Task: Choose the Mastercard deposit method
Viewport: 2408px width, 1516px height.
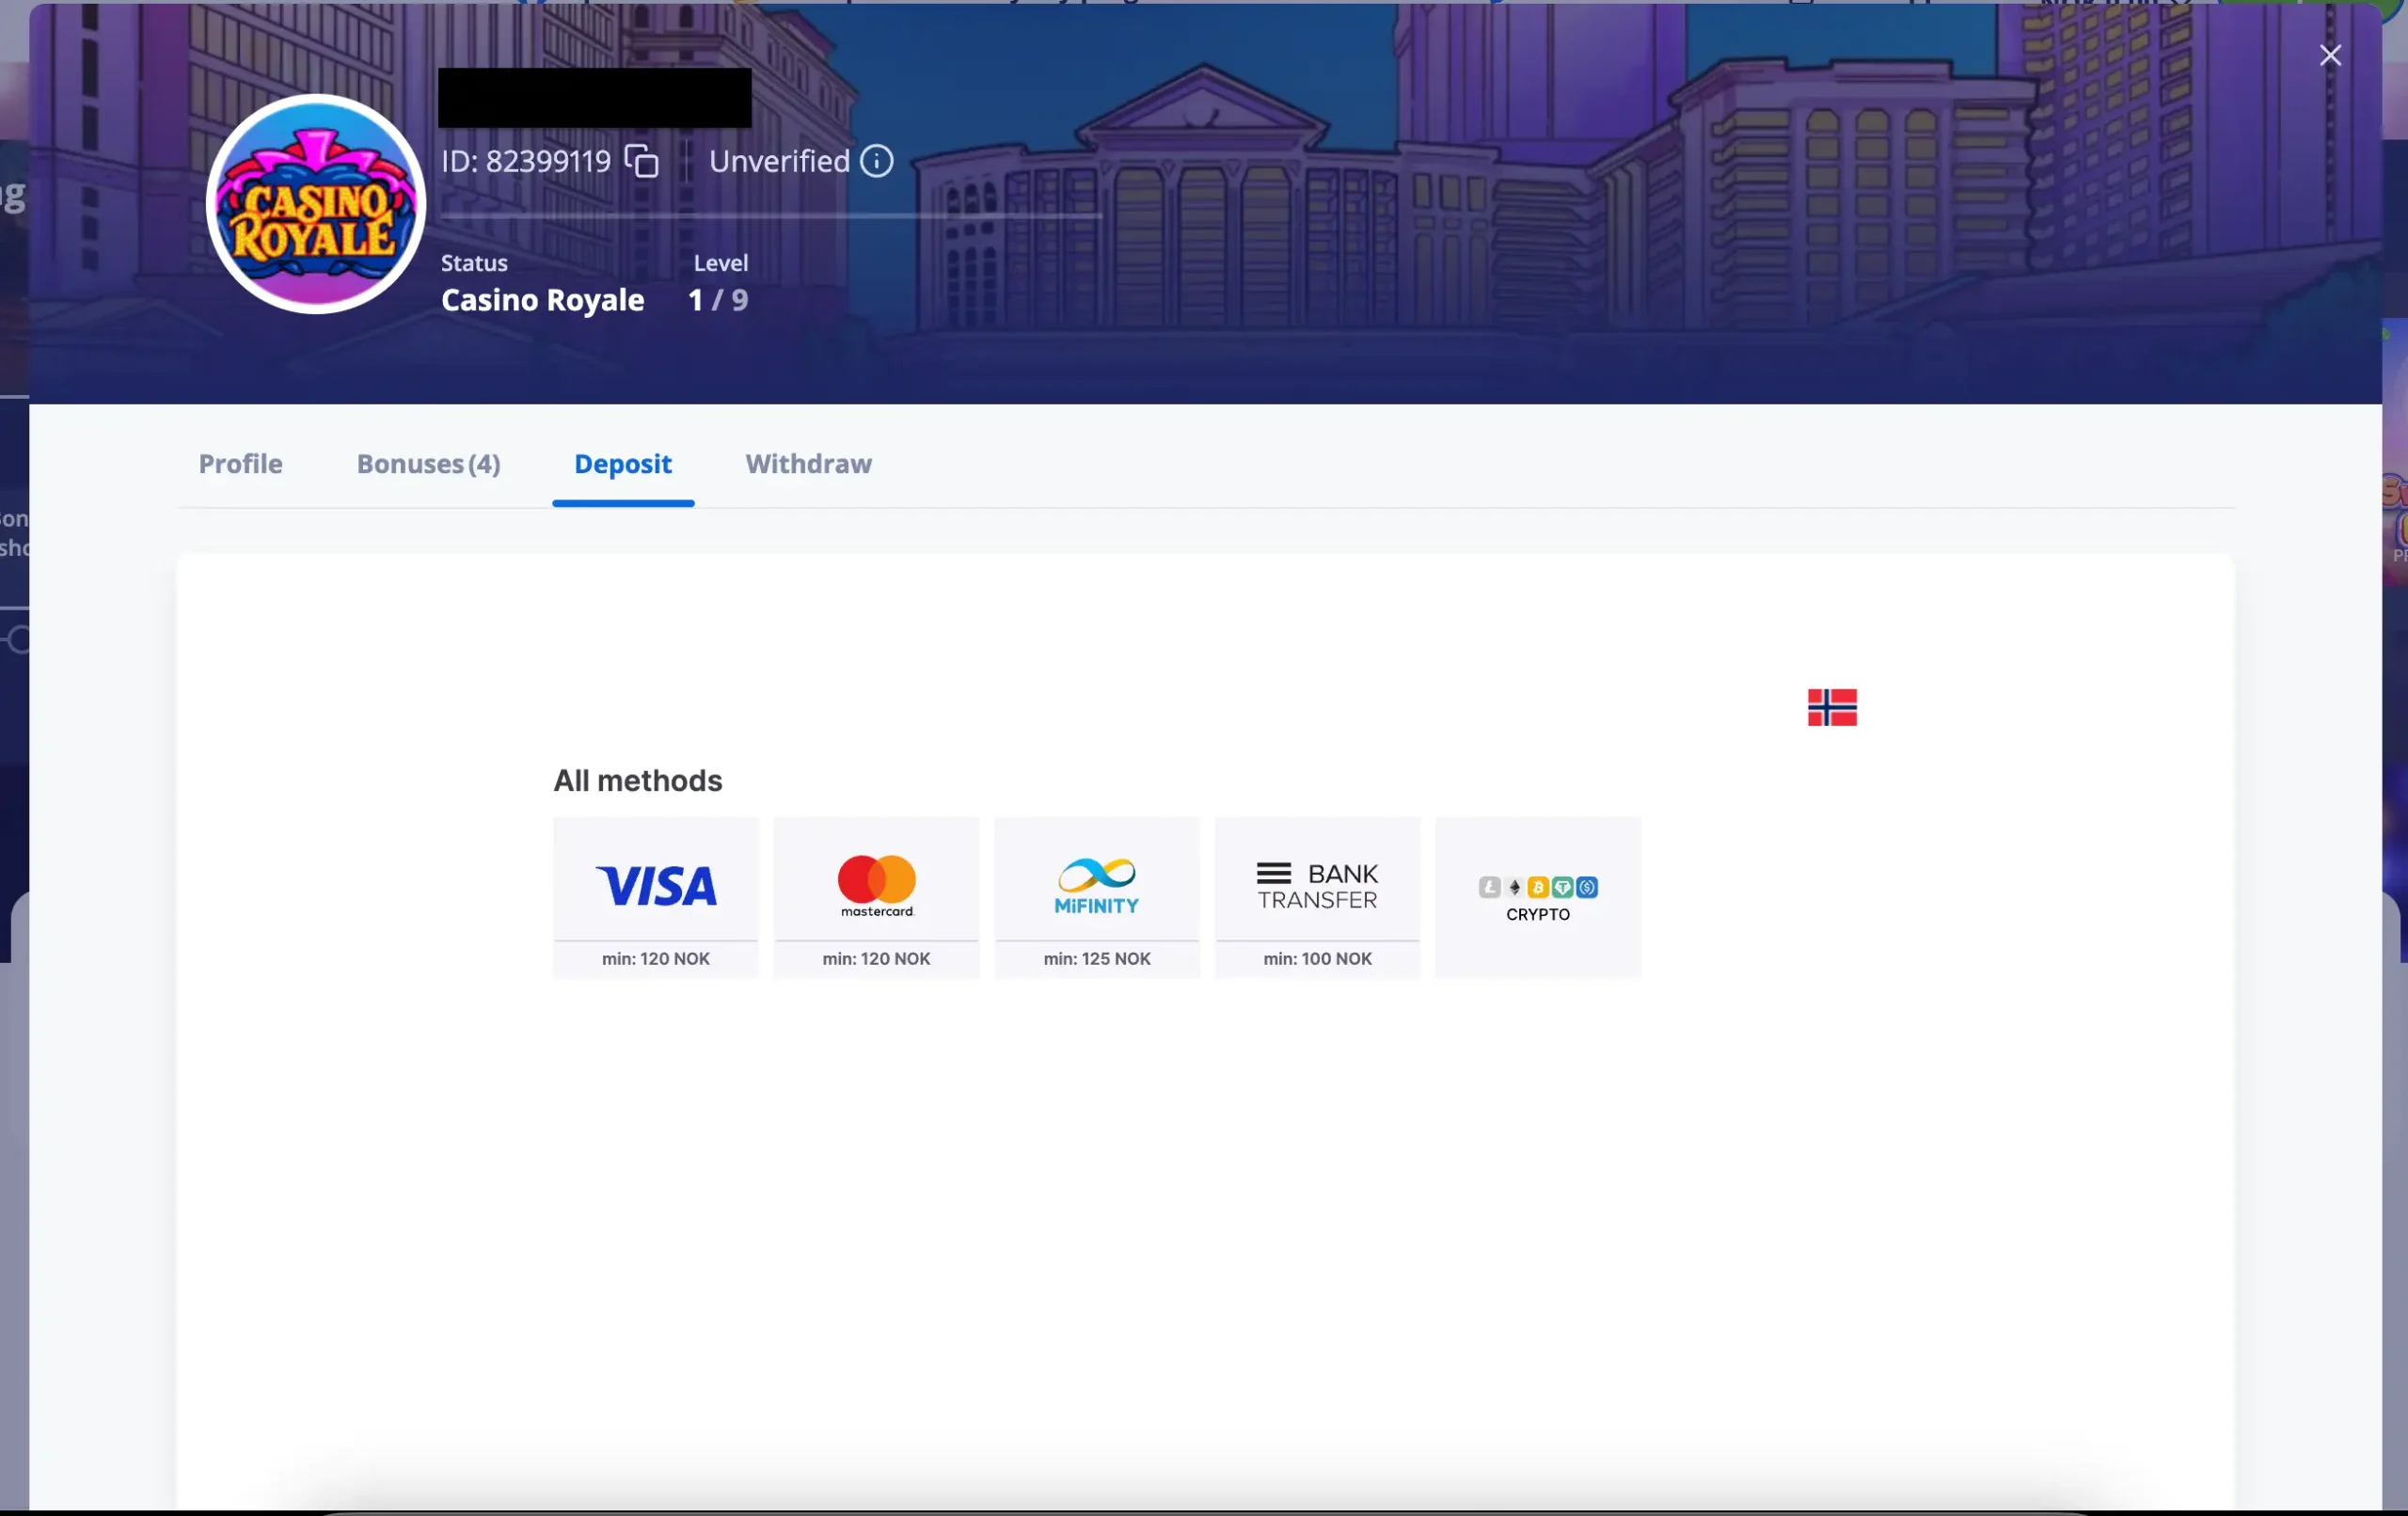Action: point(876,897)
